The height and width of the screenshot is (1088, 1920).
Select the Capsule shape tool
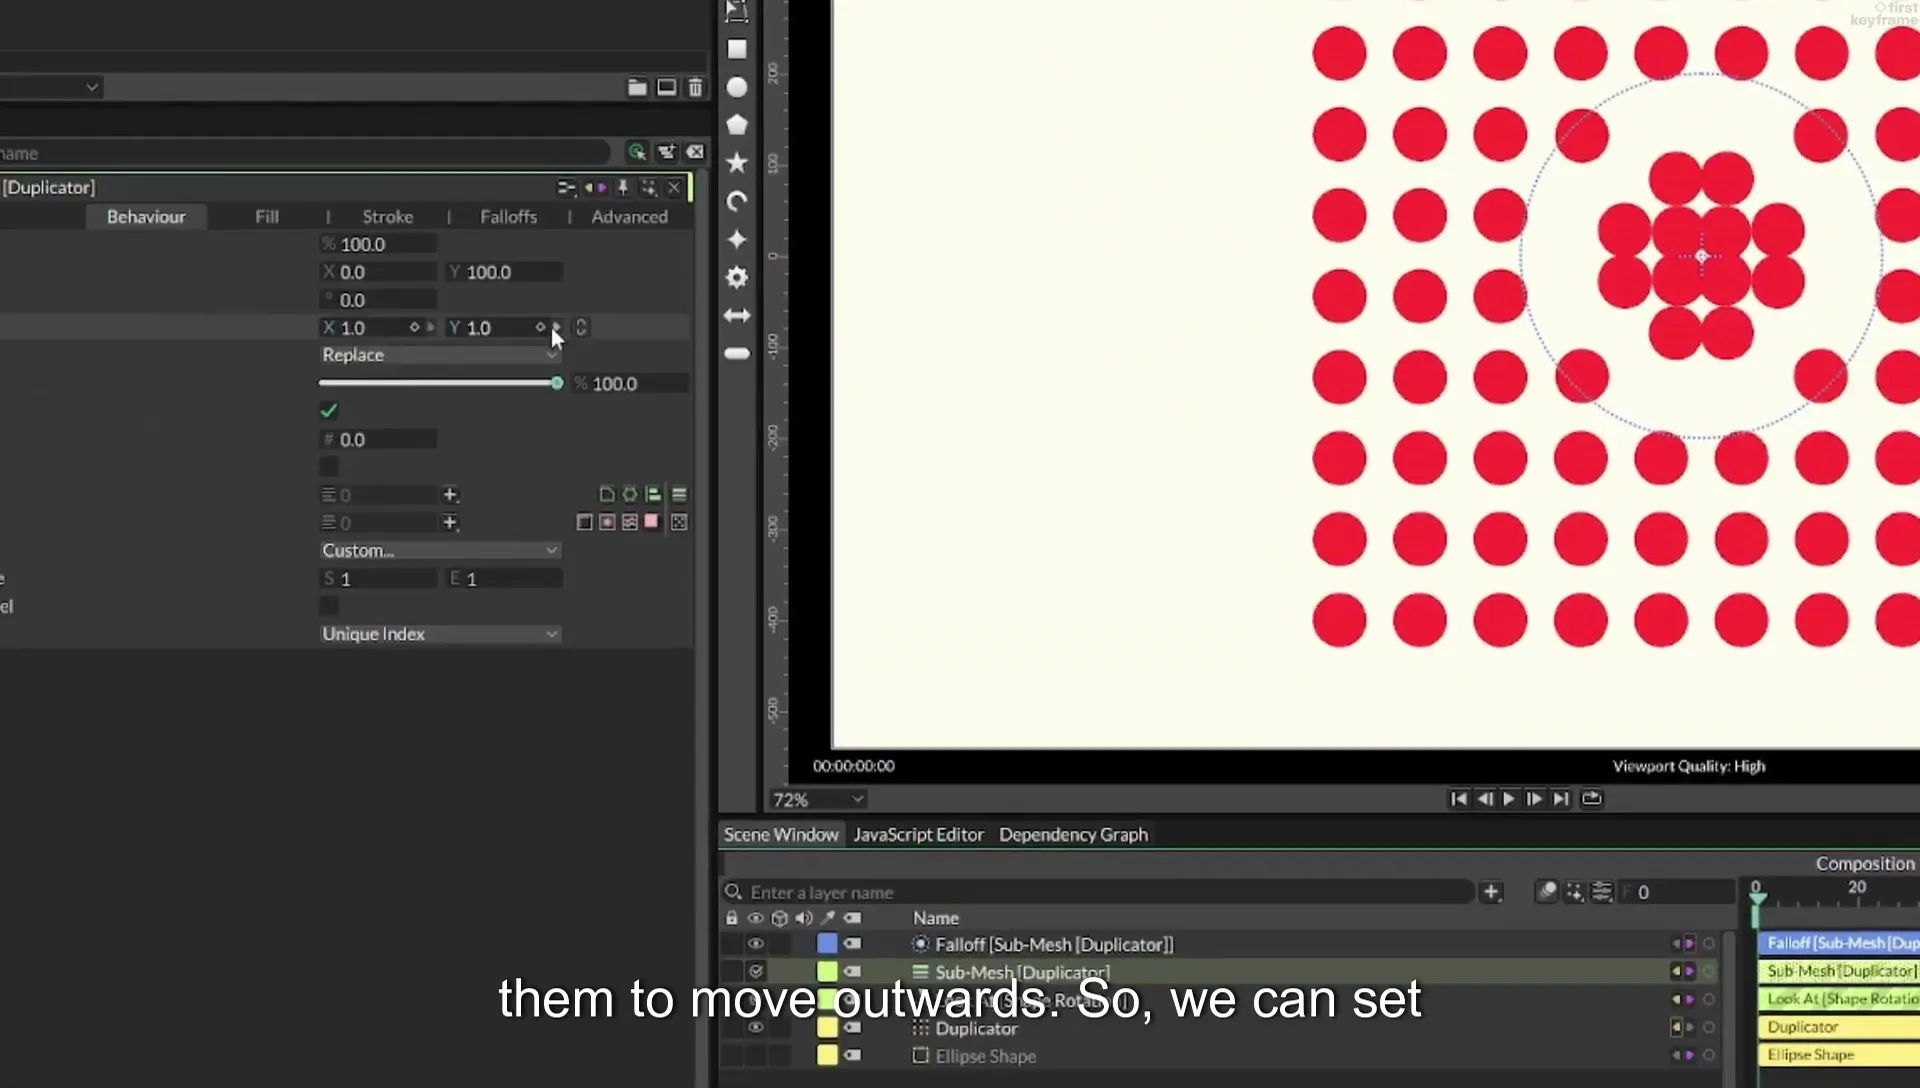(x=737, y=353)
